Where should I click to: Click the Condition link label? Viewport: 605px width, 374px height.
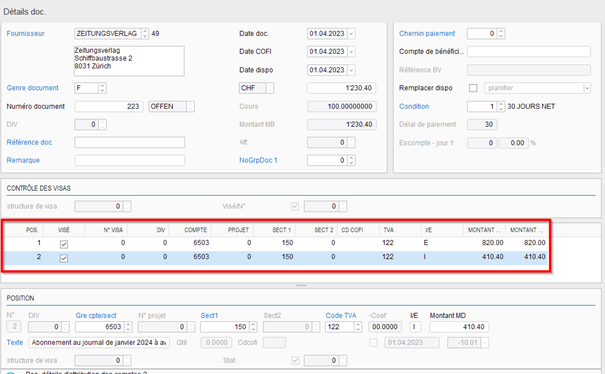click(414, 106)
